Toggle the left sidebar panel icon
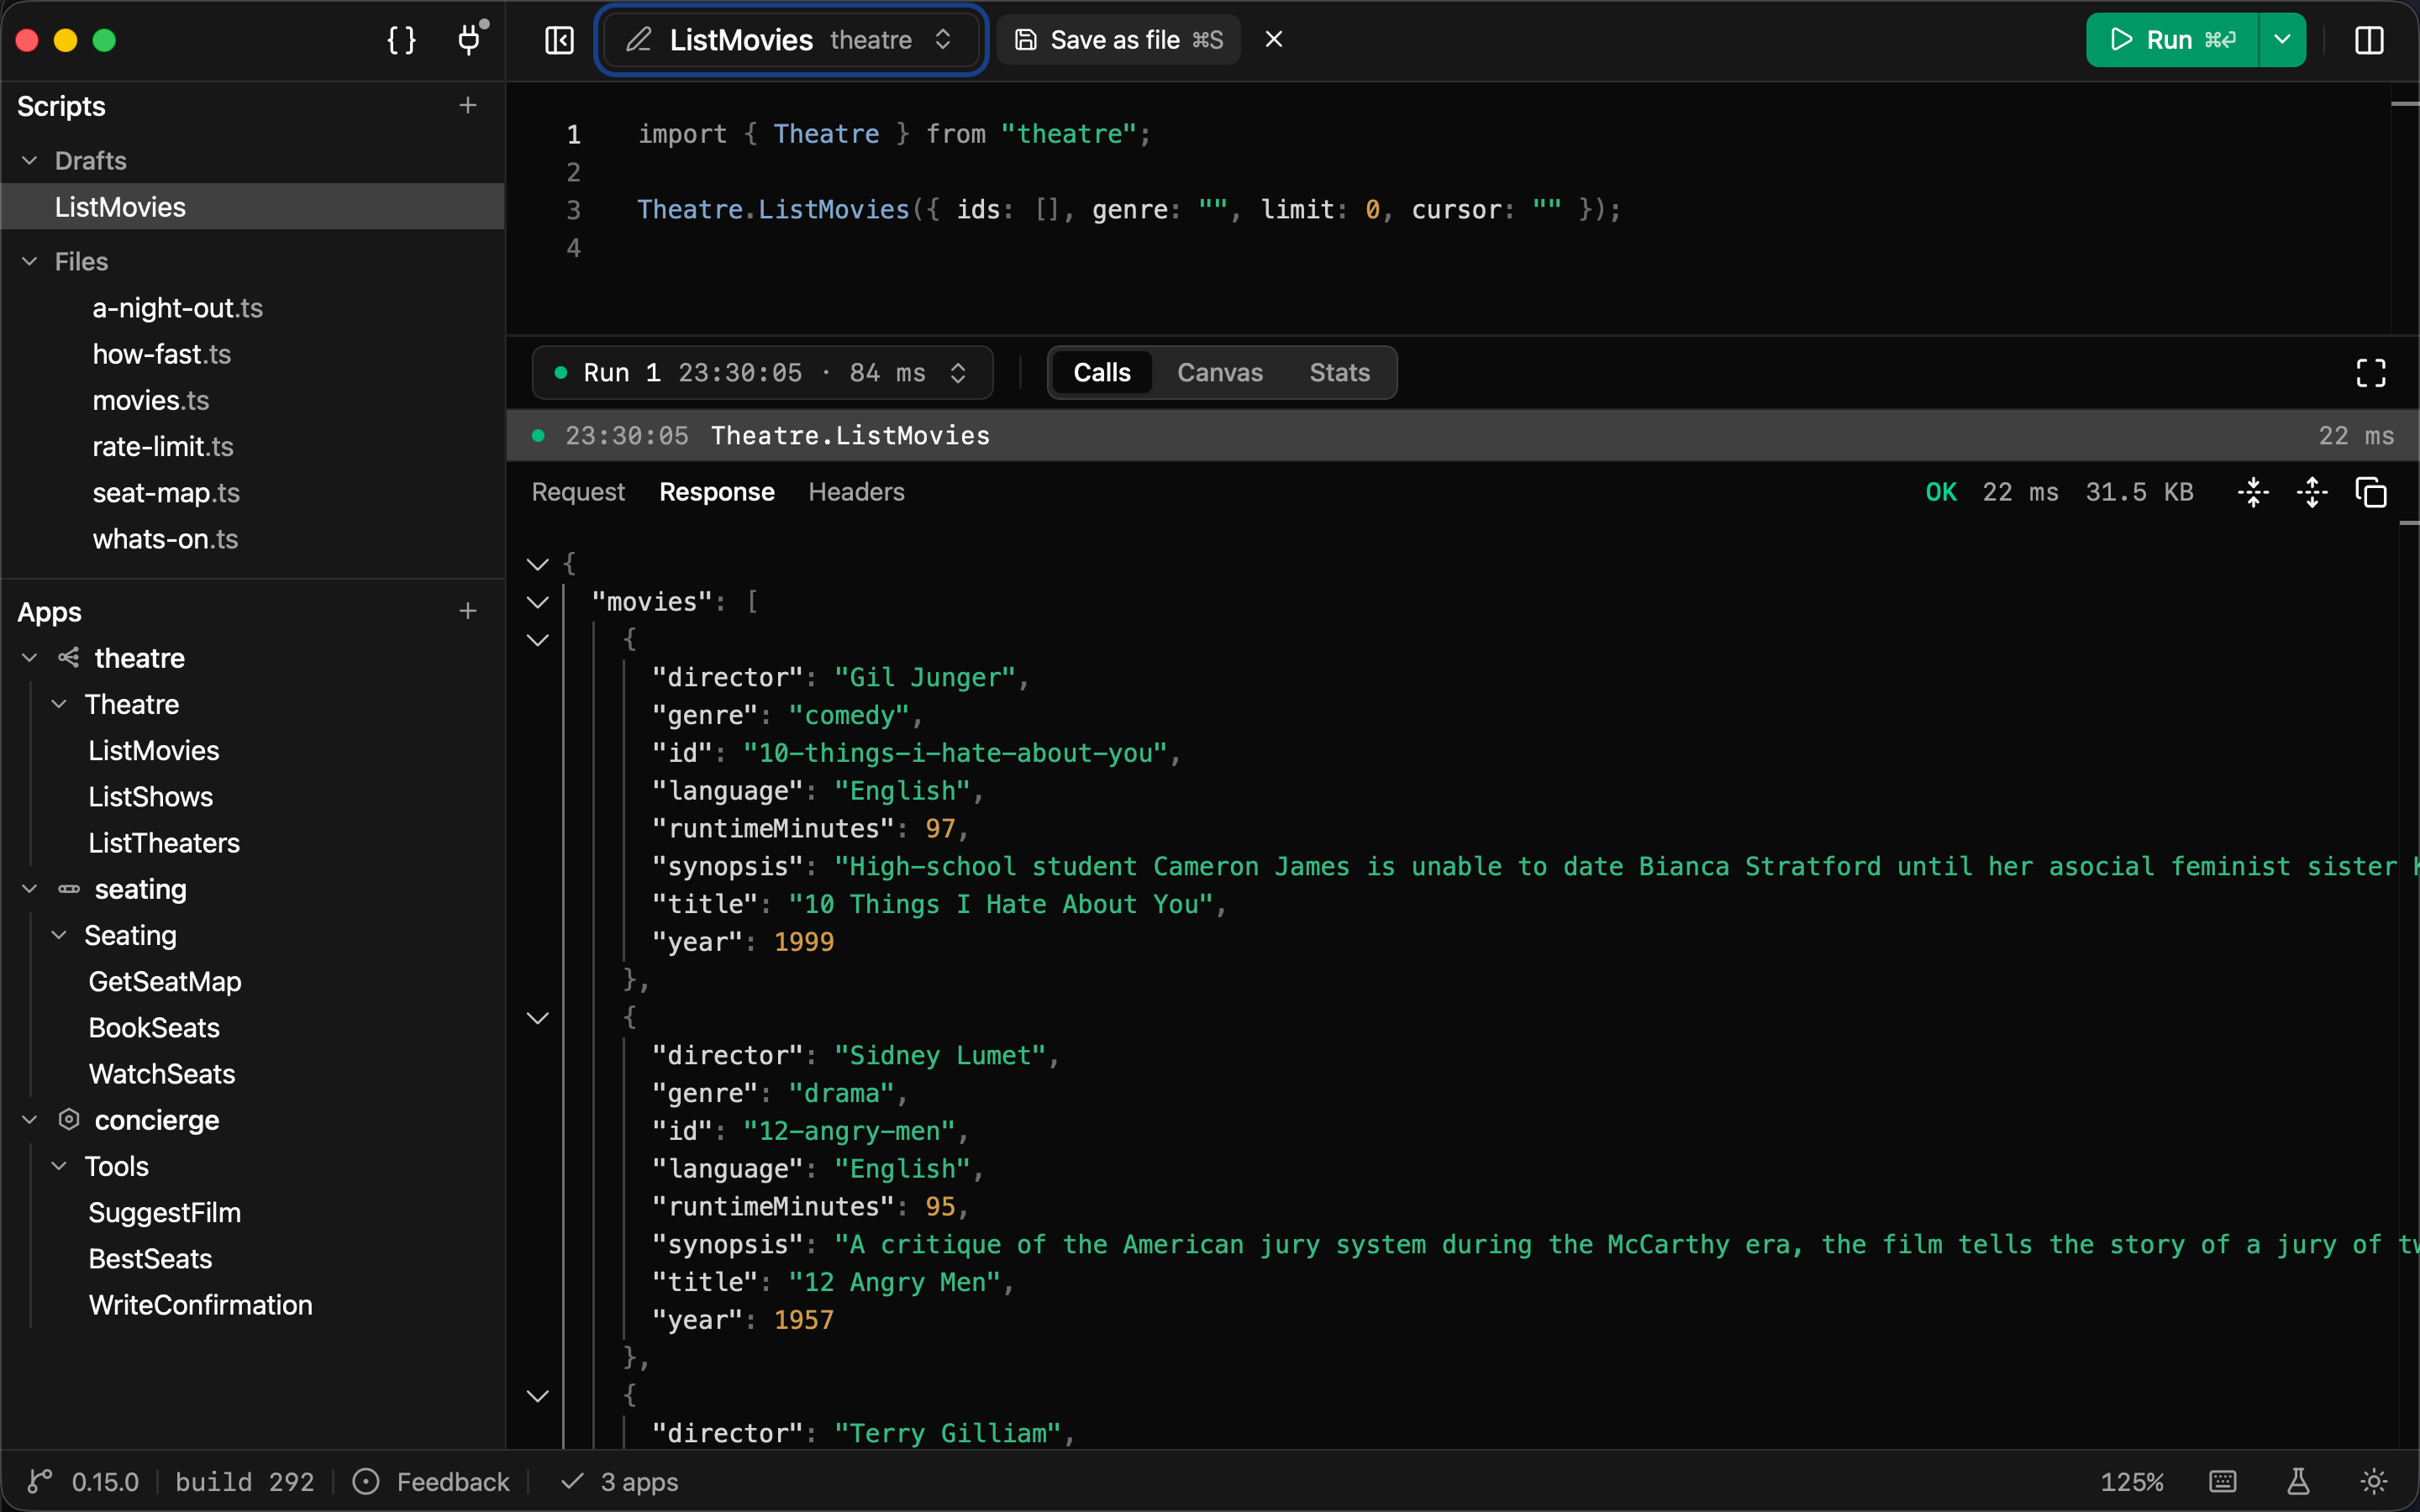The width and height of the screenshot is (2420, 1512). [559, 40]
